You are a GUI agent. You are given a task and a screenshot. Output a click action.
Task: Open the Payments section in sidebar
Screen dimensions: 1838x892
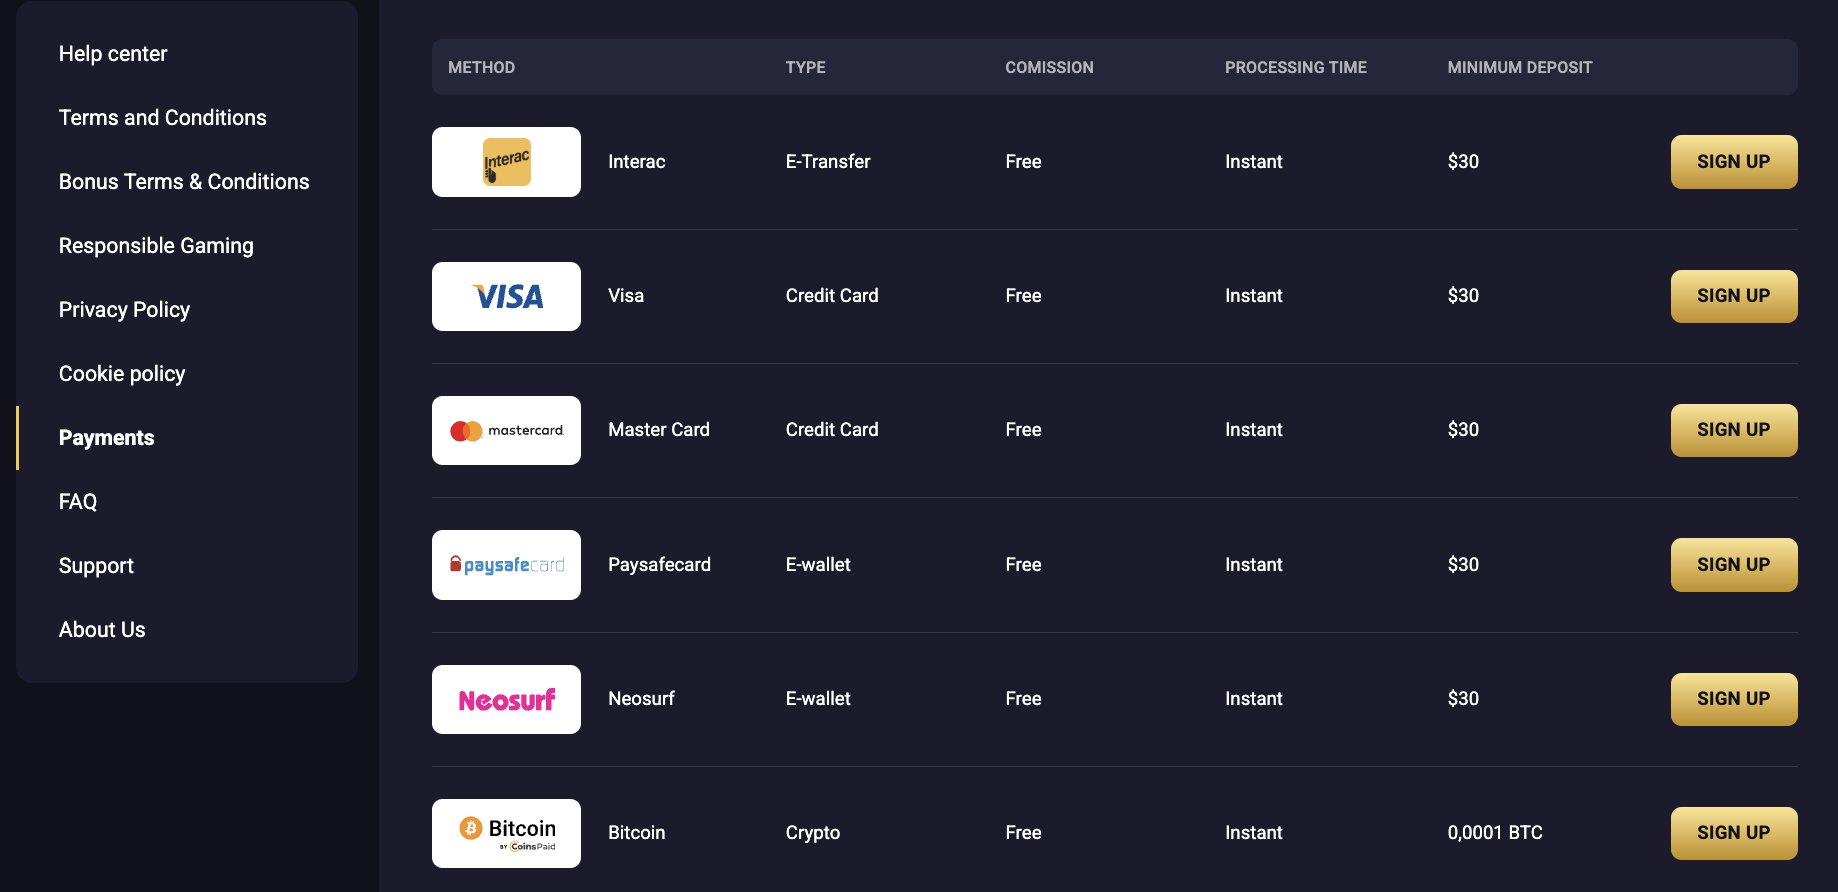click(106, 437)
